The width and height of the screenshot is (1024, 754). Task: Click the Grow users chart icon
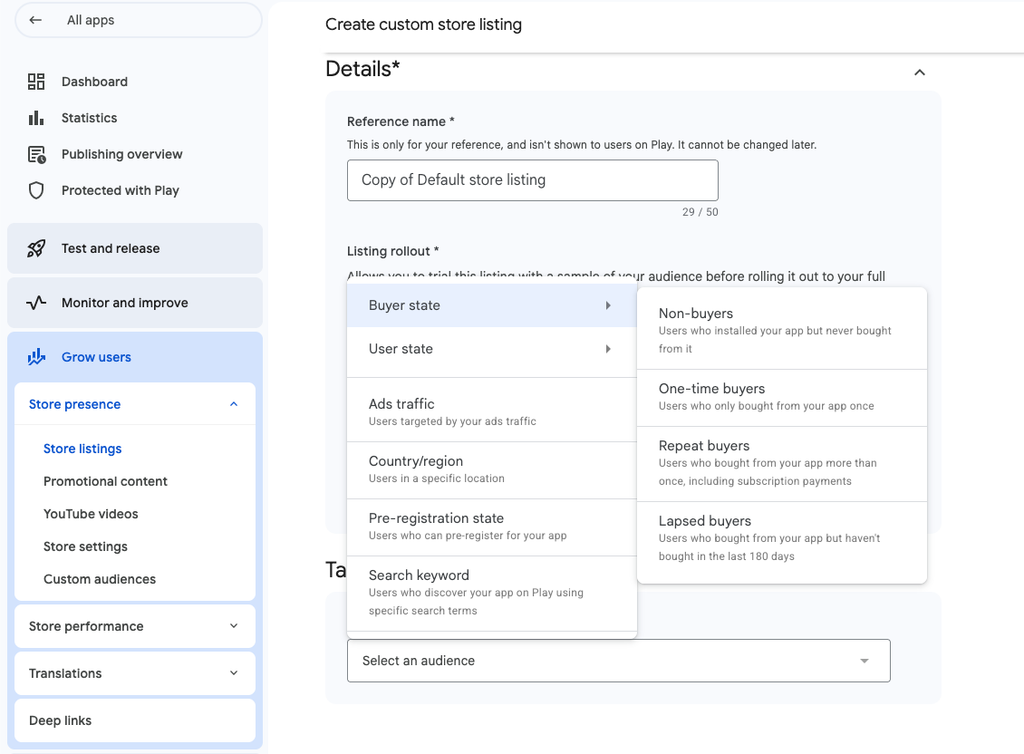coord(36,357)
